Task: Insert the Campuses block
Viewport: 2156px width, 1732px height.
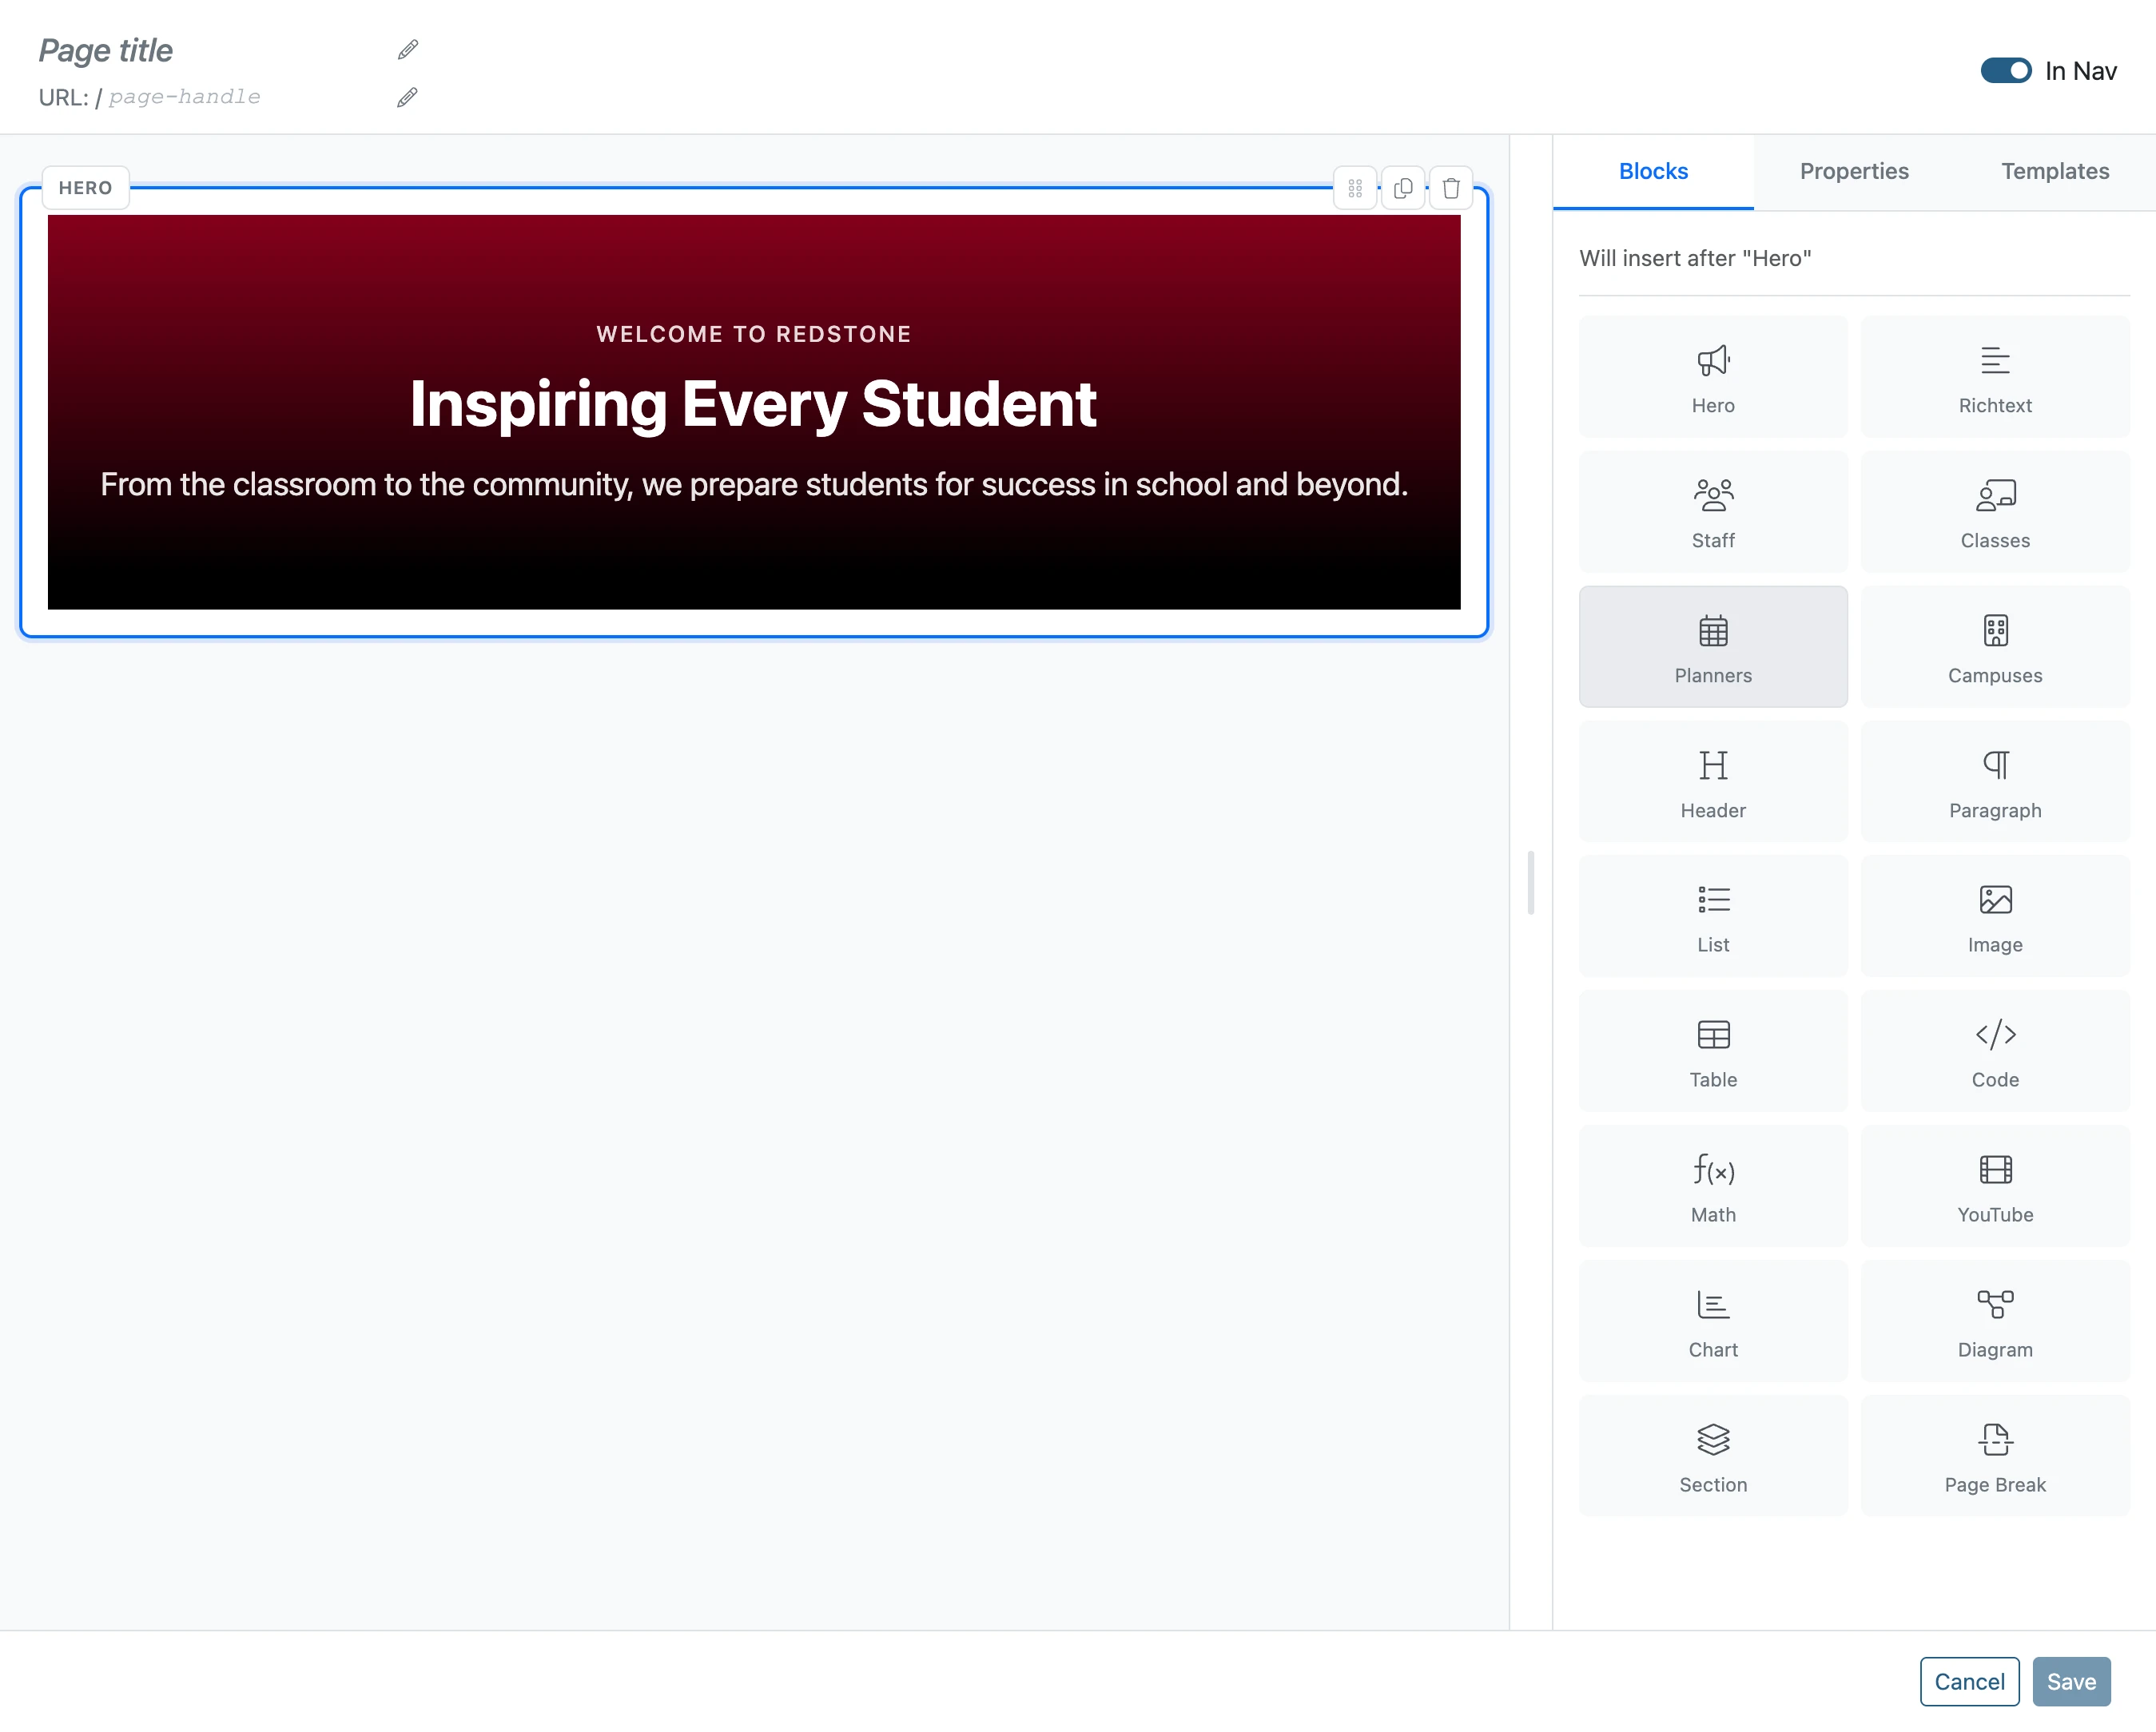Action: pos(1995,647)
